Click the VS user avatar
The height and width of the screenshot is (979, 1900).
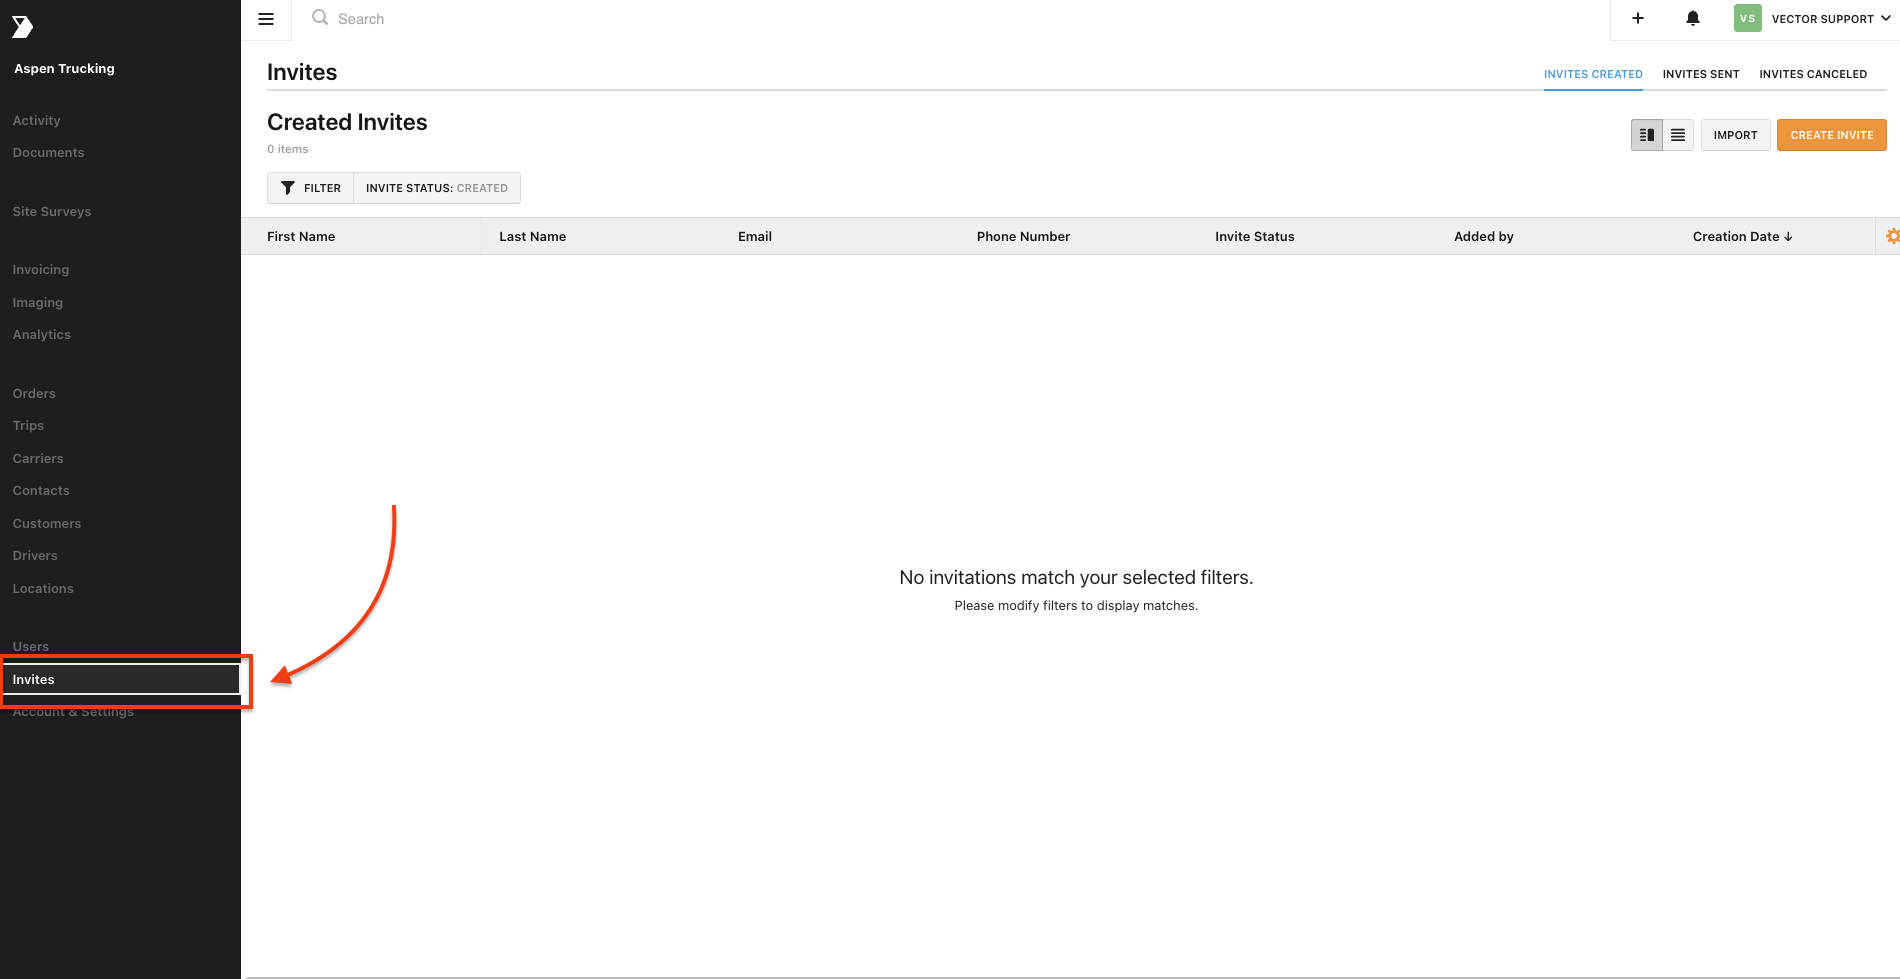pos(1747,18)
